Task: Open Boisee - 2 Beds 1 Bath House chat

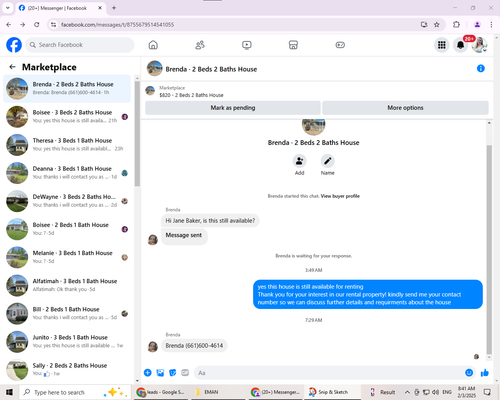Action: [67, 229]
